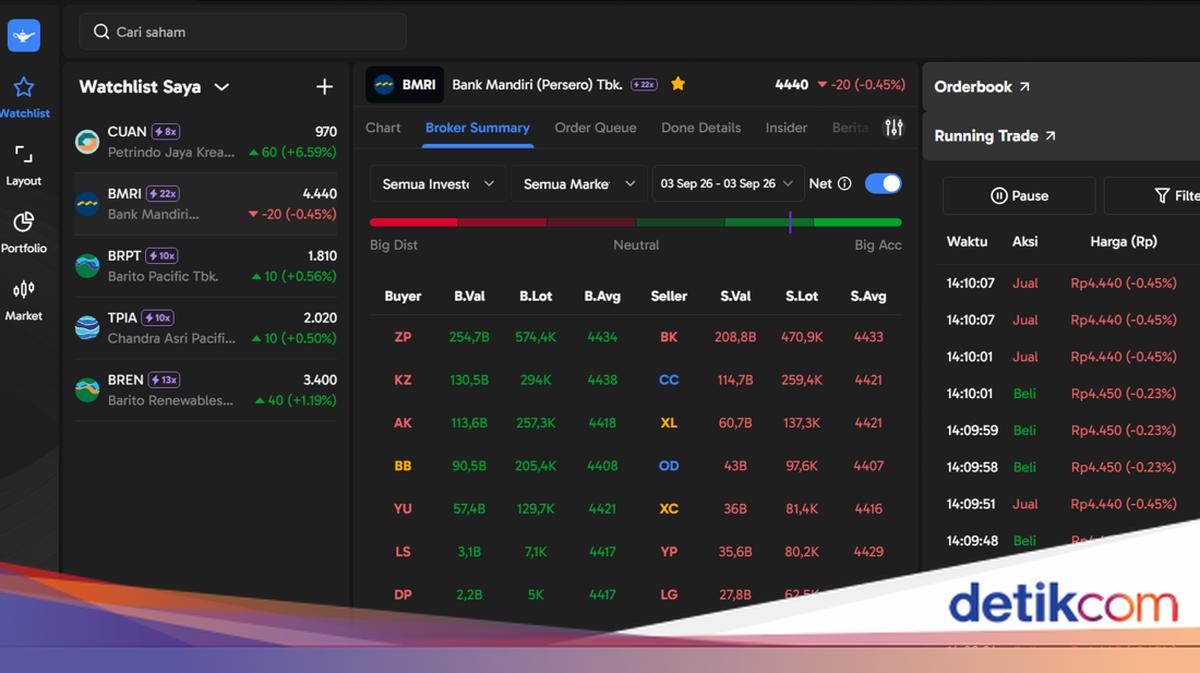Click the Harga (Rp) column header
This screenshot has width=1200, height=673.
1123,241
